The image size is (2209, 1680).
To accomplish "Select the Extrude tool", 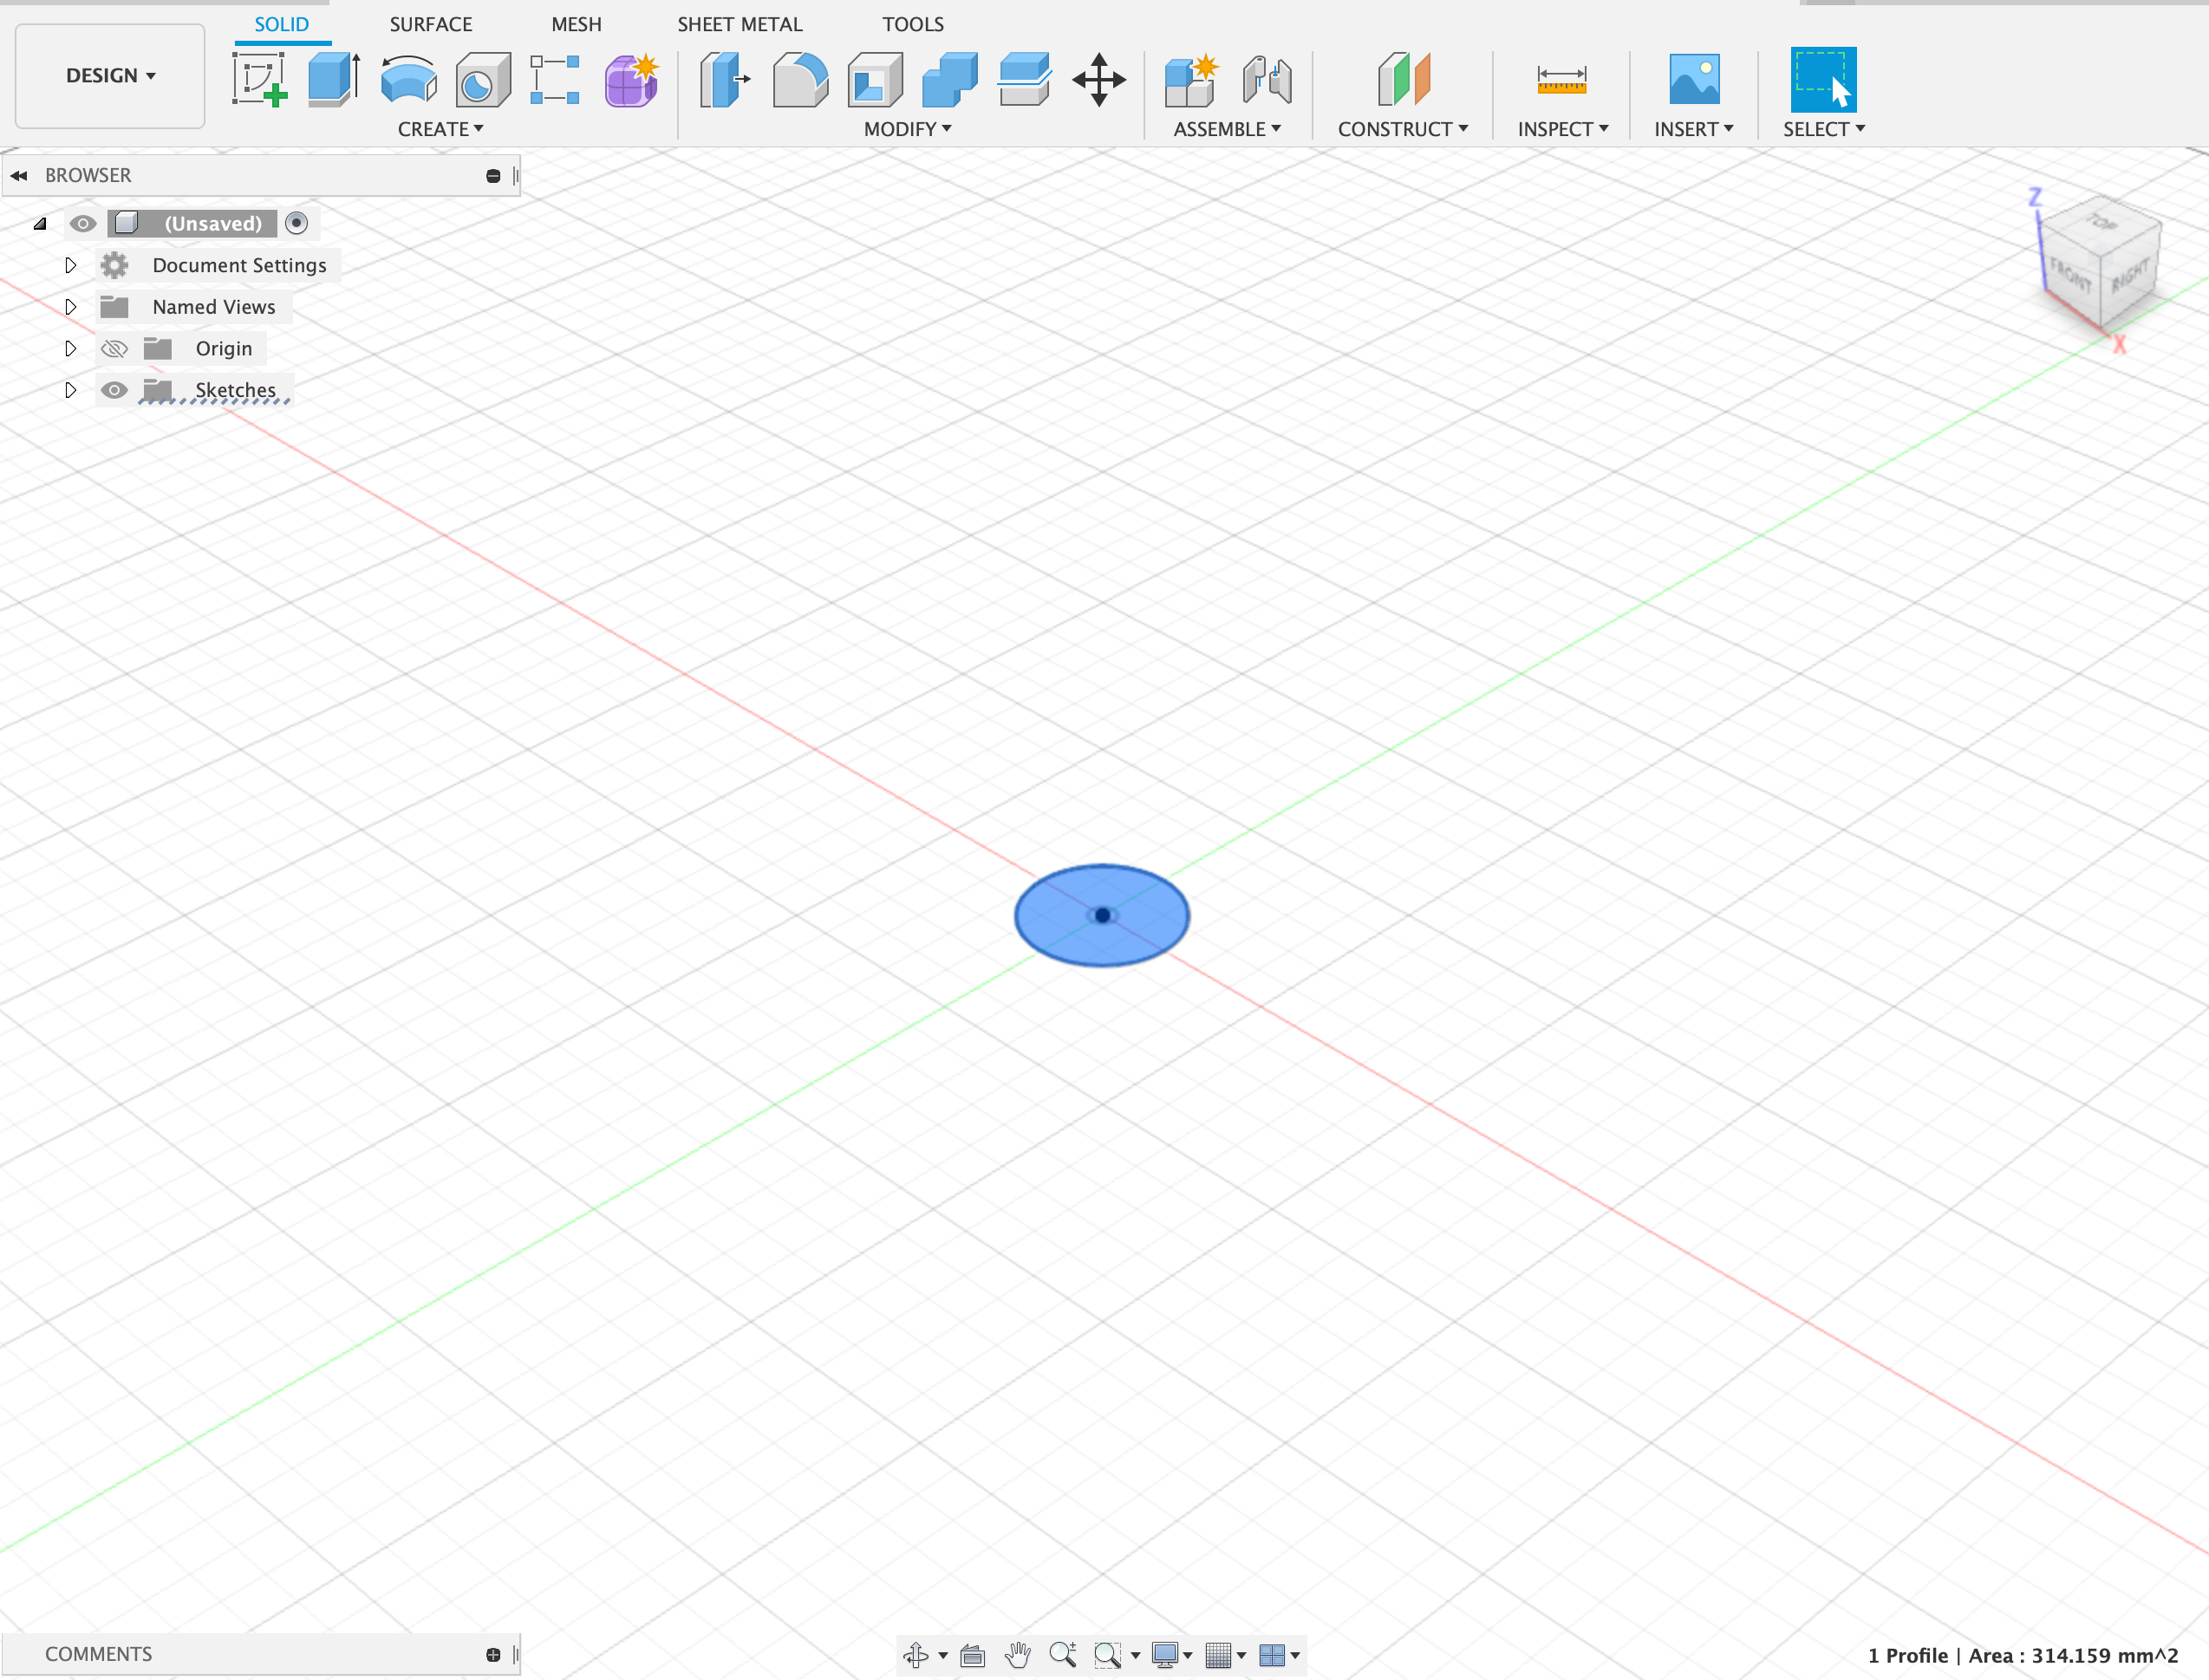I will pyautogui.click(x=334, y=79).
